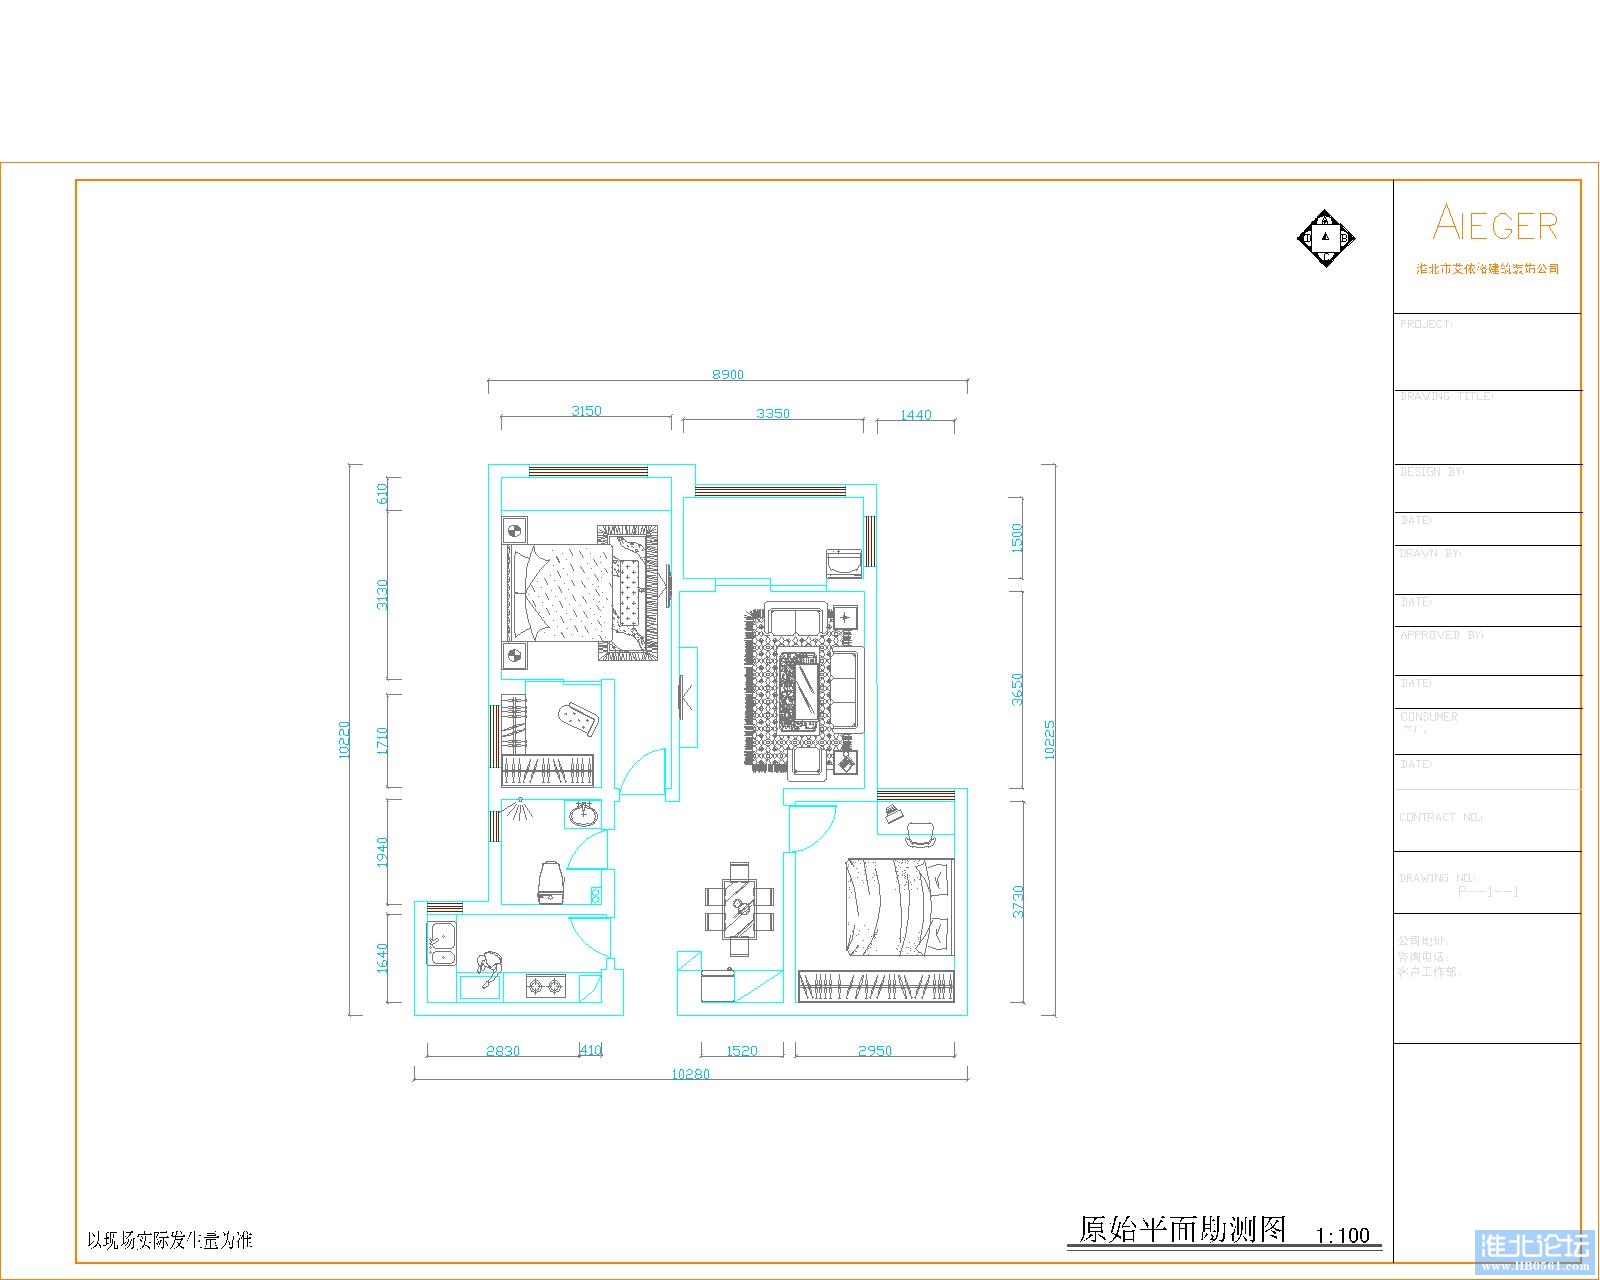Select the CONTRACT NO field
Viewport: 1600px width, 1280px height.
(1440, 817)
